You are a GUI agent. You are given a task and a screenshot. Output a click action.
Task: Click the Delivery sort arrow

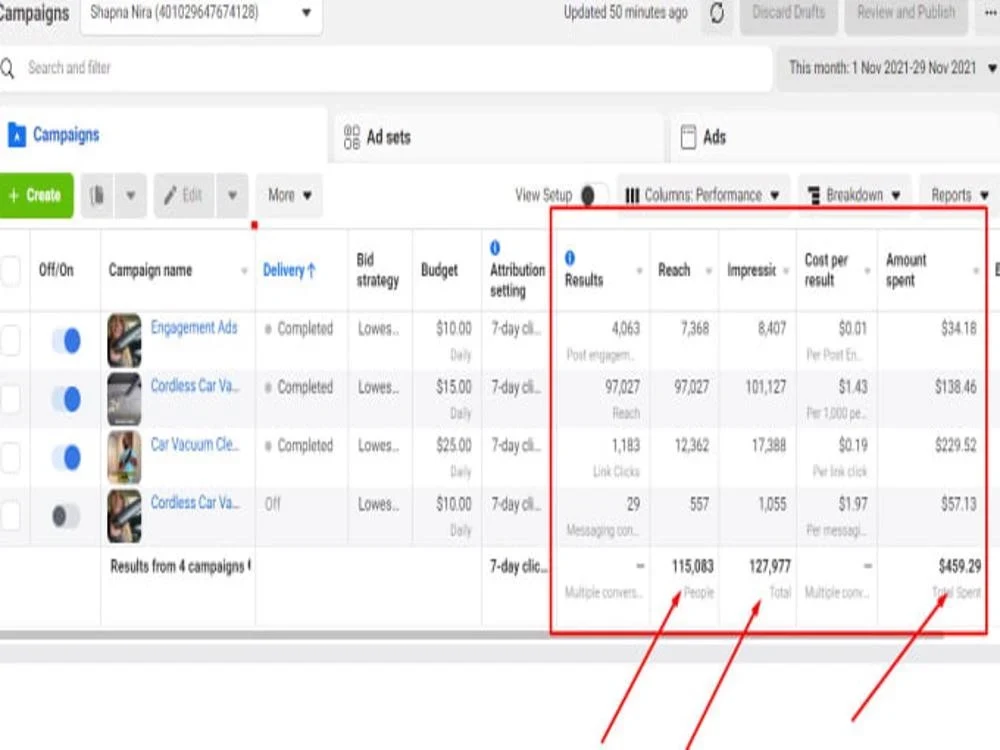311,270
